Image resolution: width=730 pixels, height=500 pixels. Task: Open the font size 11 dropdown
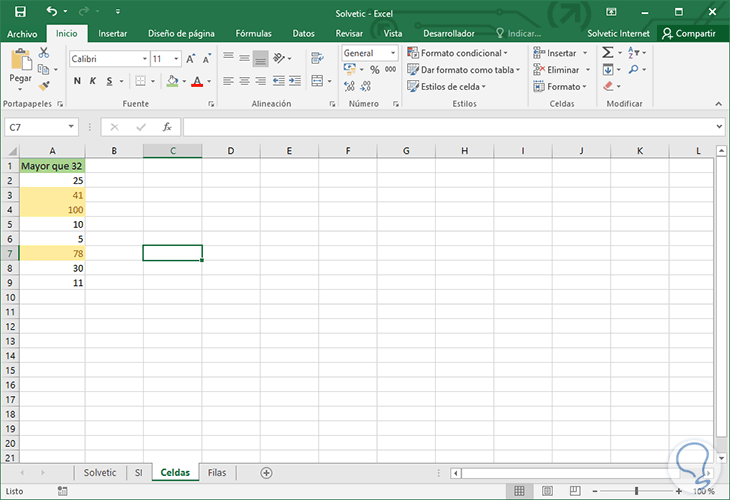pyautogui.click(x=176, y=59)
